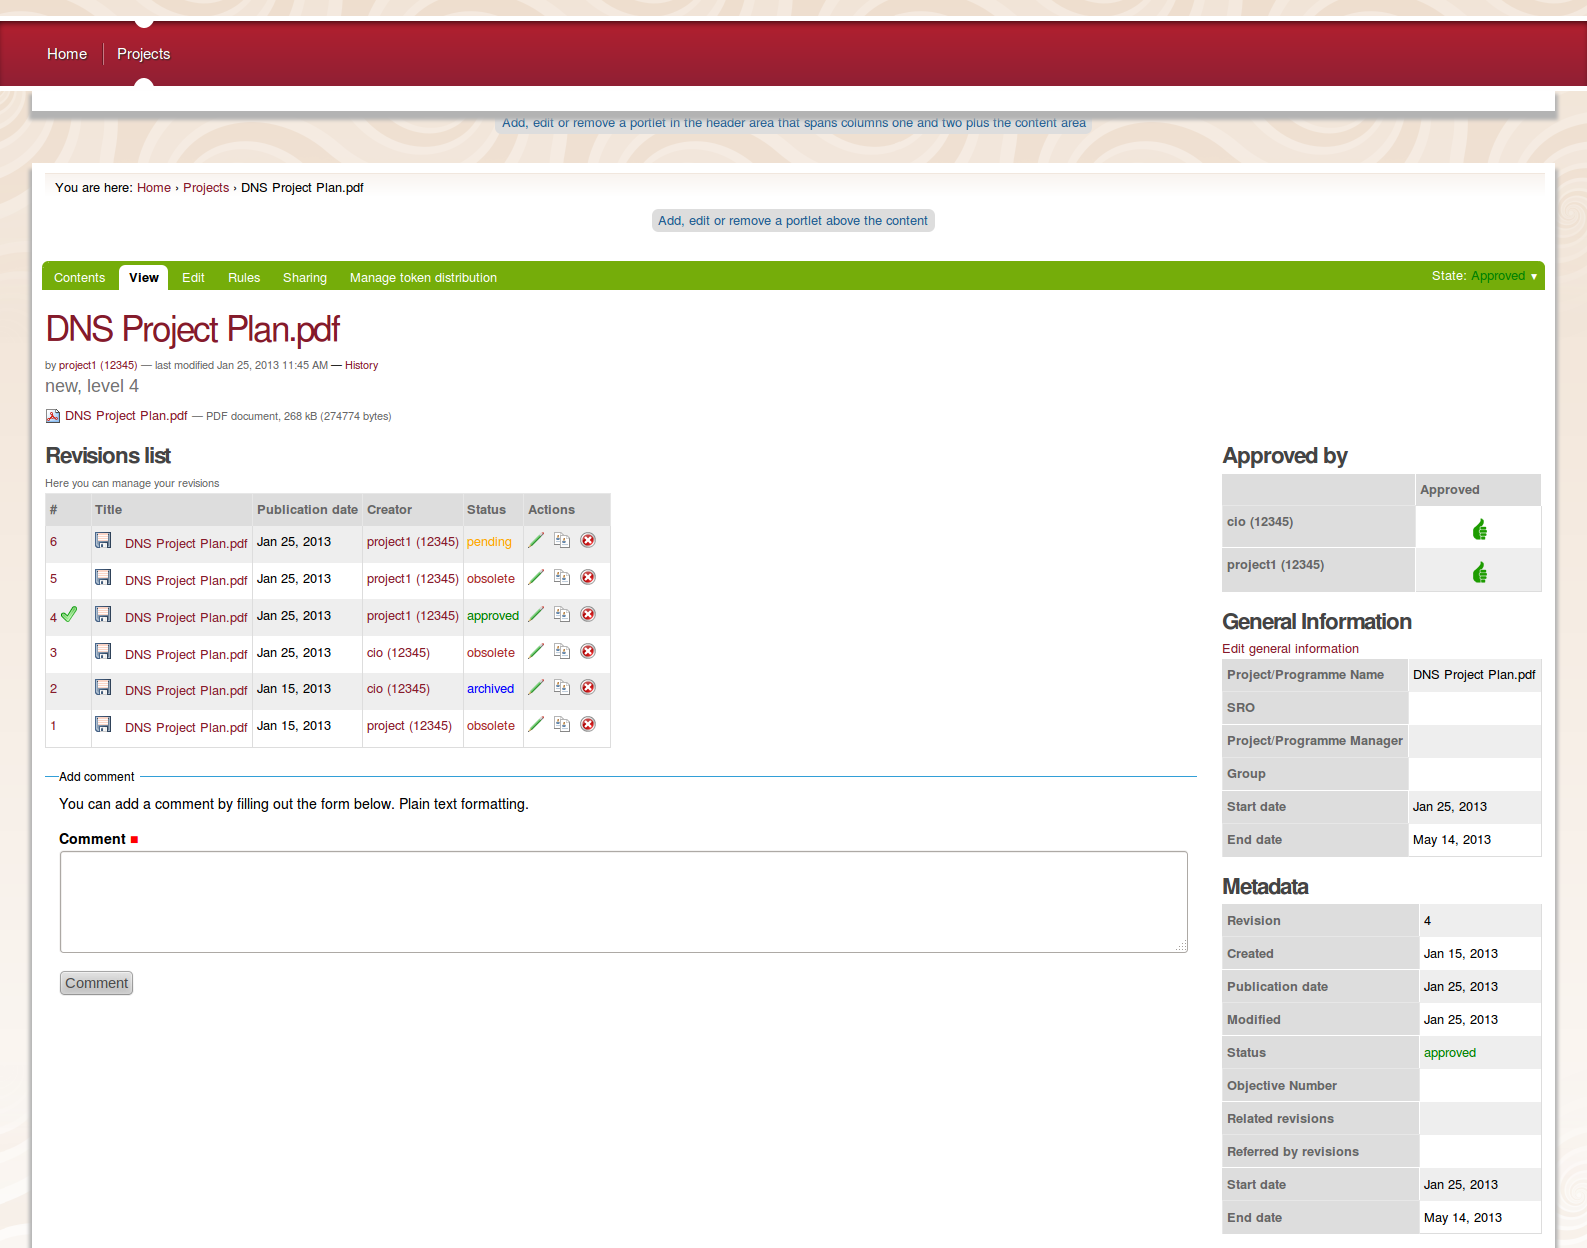1587x1248 pixels.
Task: Open the History link in byline
Action: pyautogui.click(x=361, y=366)
